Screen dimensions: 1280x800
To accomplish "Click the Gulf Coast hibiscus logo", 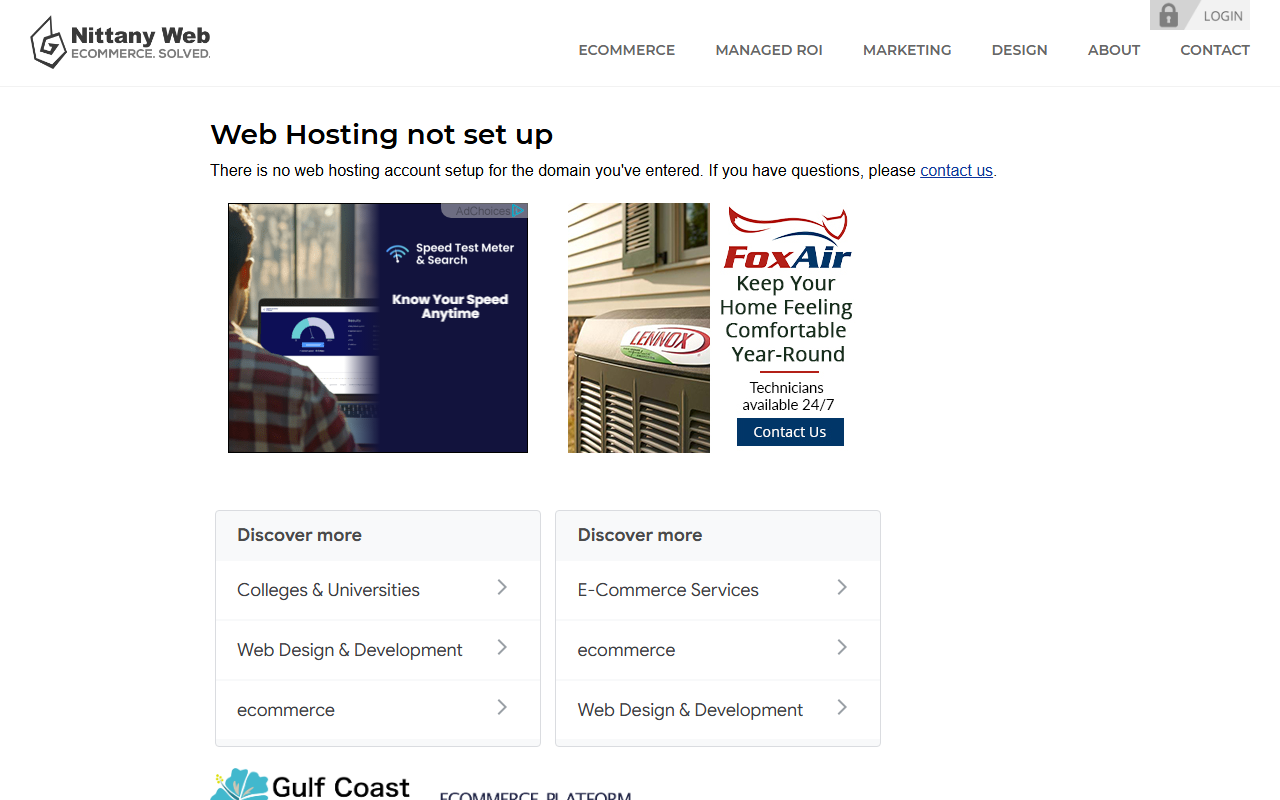I will (310, 784).
